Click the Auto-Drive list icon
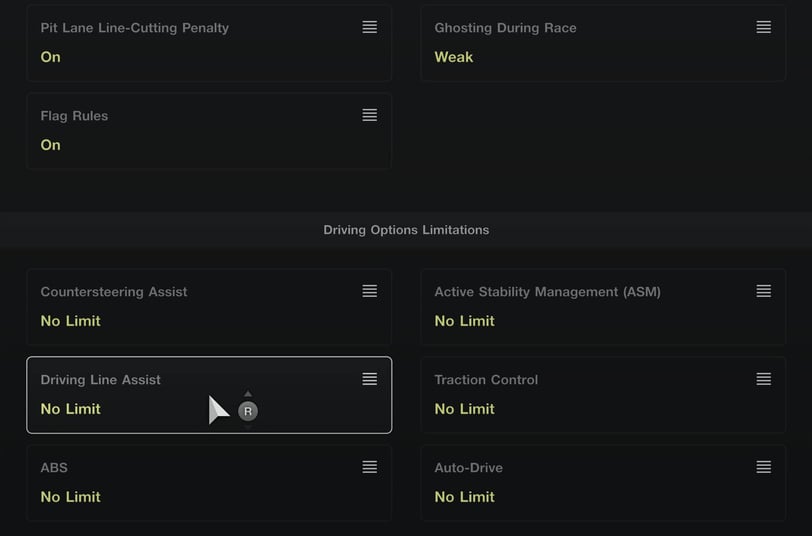This screenshot has height=536, width=812. pos(763,467)
